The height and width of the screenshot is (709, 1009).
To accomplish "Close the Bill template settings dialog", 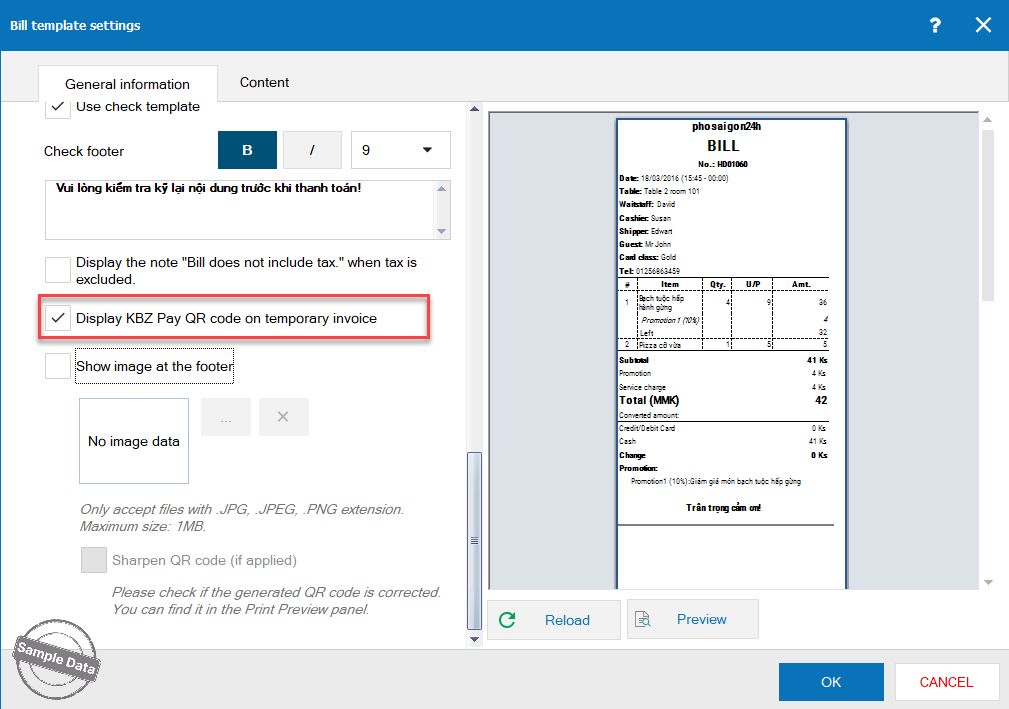I will pos(983,25).
